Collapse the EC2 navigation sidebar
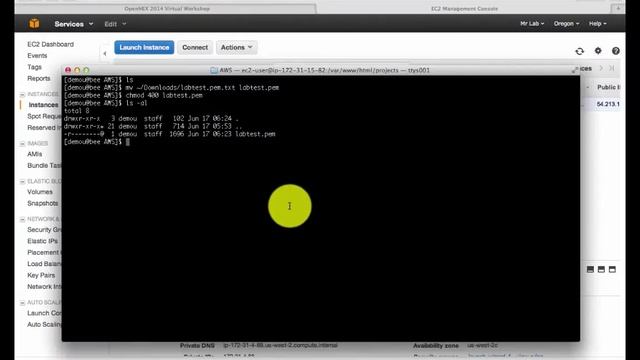 [x=105, y=53]
